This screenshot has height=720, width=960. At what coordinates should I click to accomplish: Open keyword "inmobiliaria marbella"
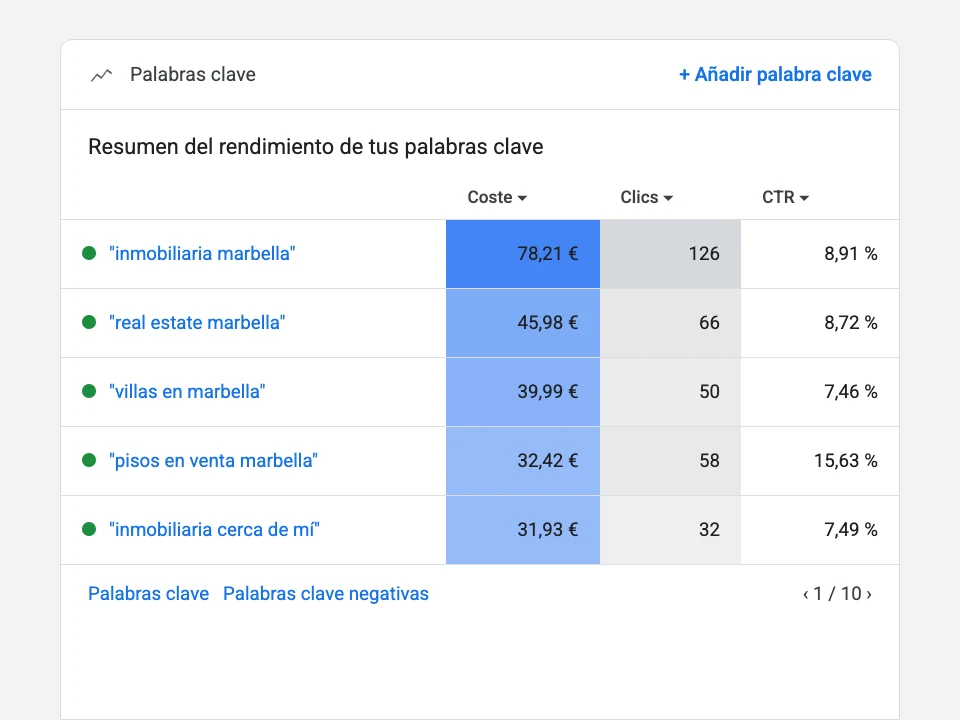tap(202, 253)
